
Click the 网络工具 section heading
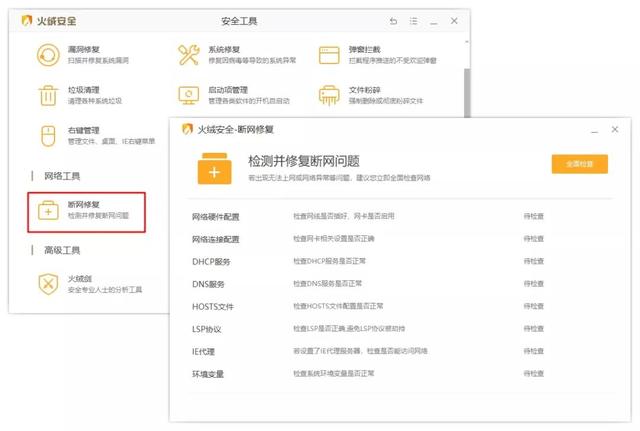click(x=62, y=176)
